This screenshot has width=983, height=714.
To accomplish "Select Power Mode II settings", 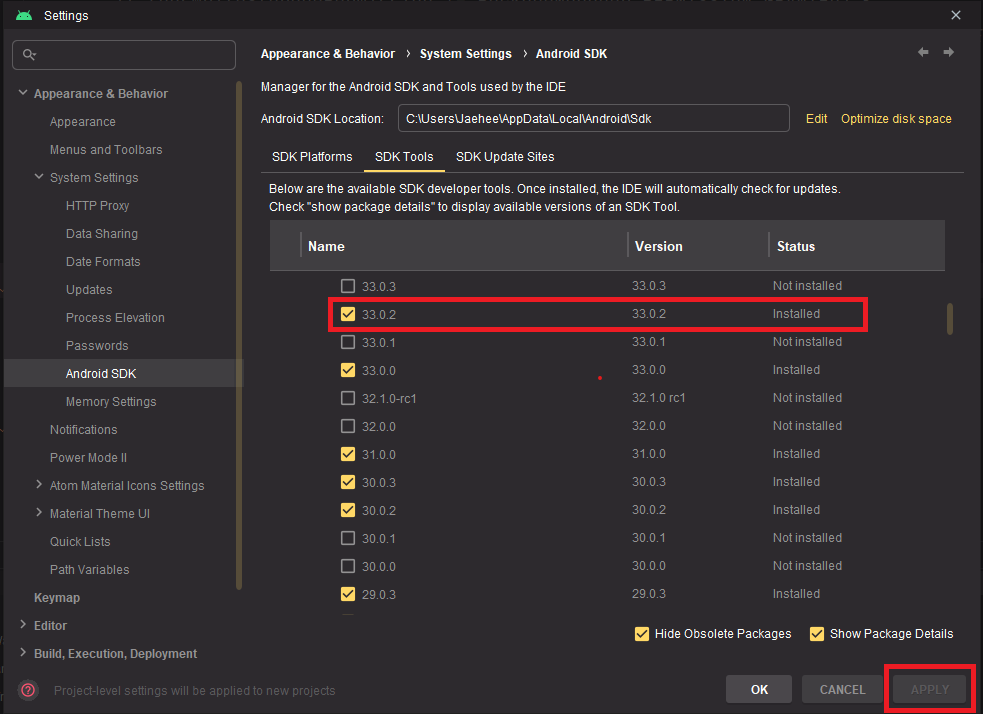I will (88, 458).
